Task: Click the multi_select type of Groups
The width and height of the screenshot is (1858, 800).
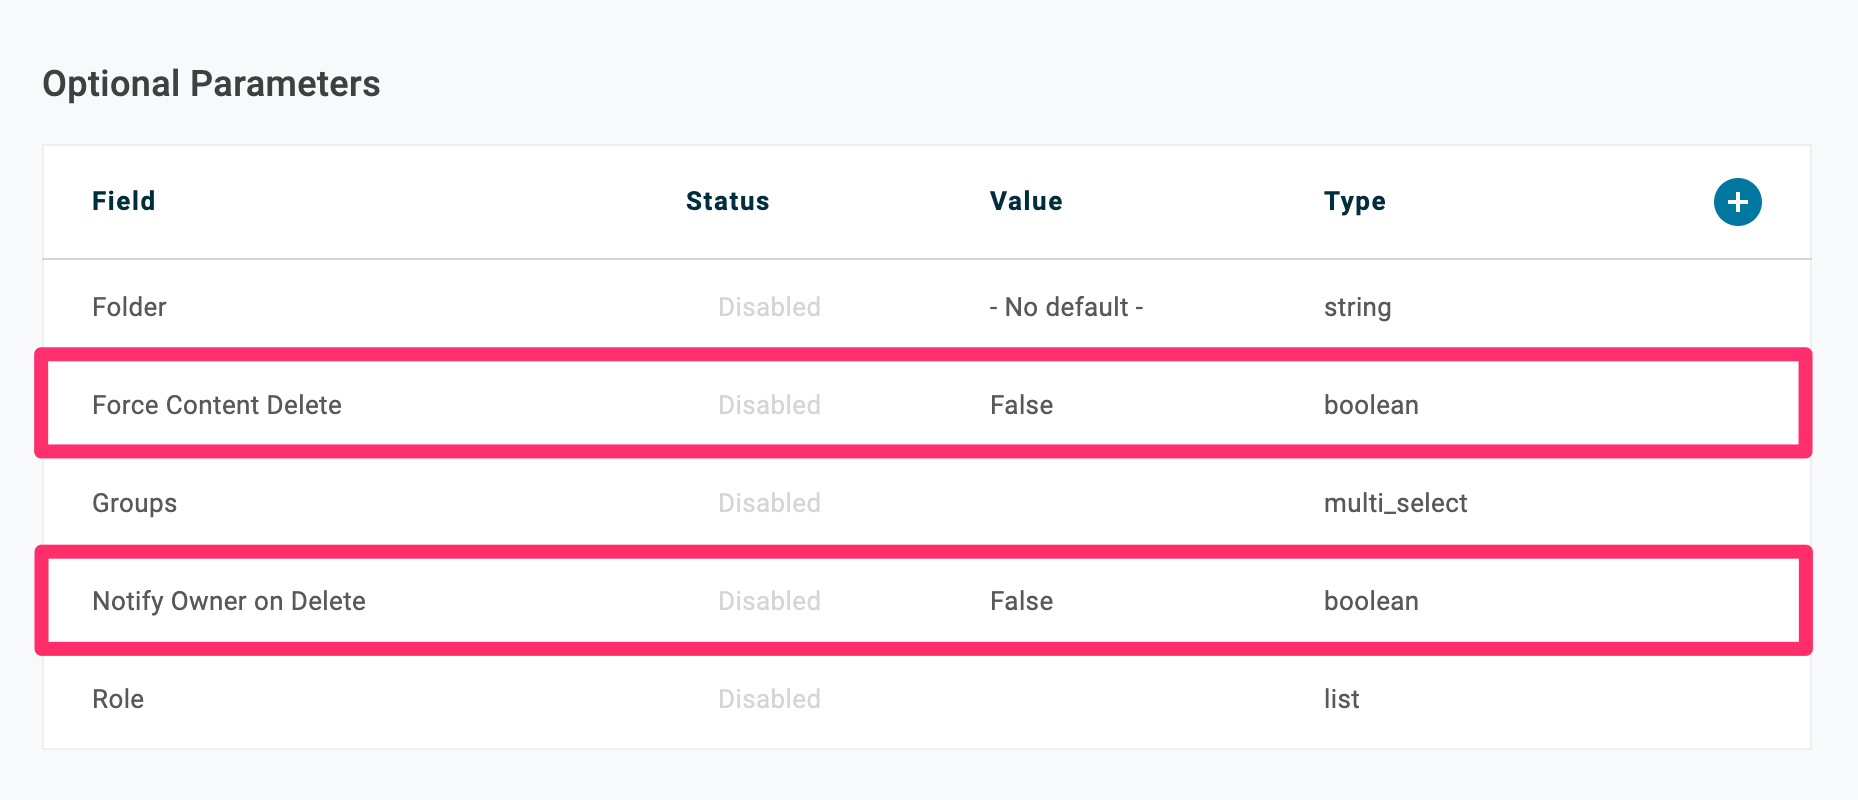Action: [1395, 503]
